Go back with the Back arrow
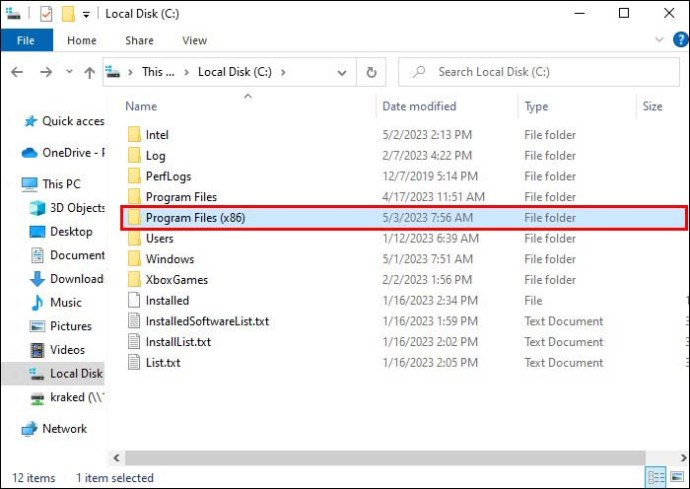This screenshot has height=489, width=690. pos(17,72)
